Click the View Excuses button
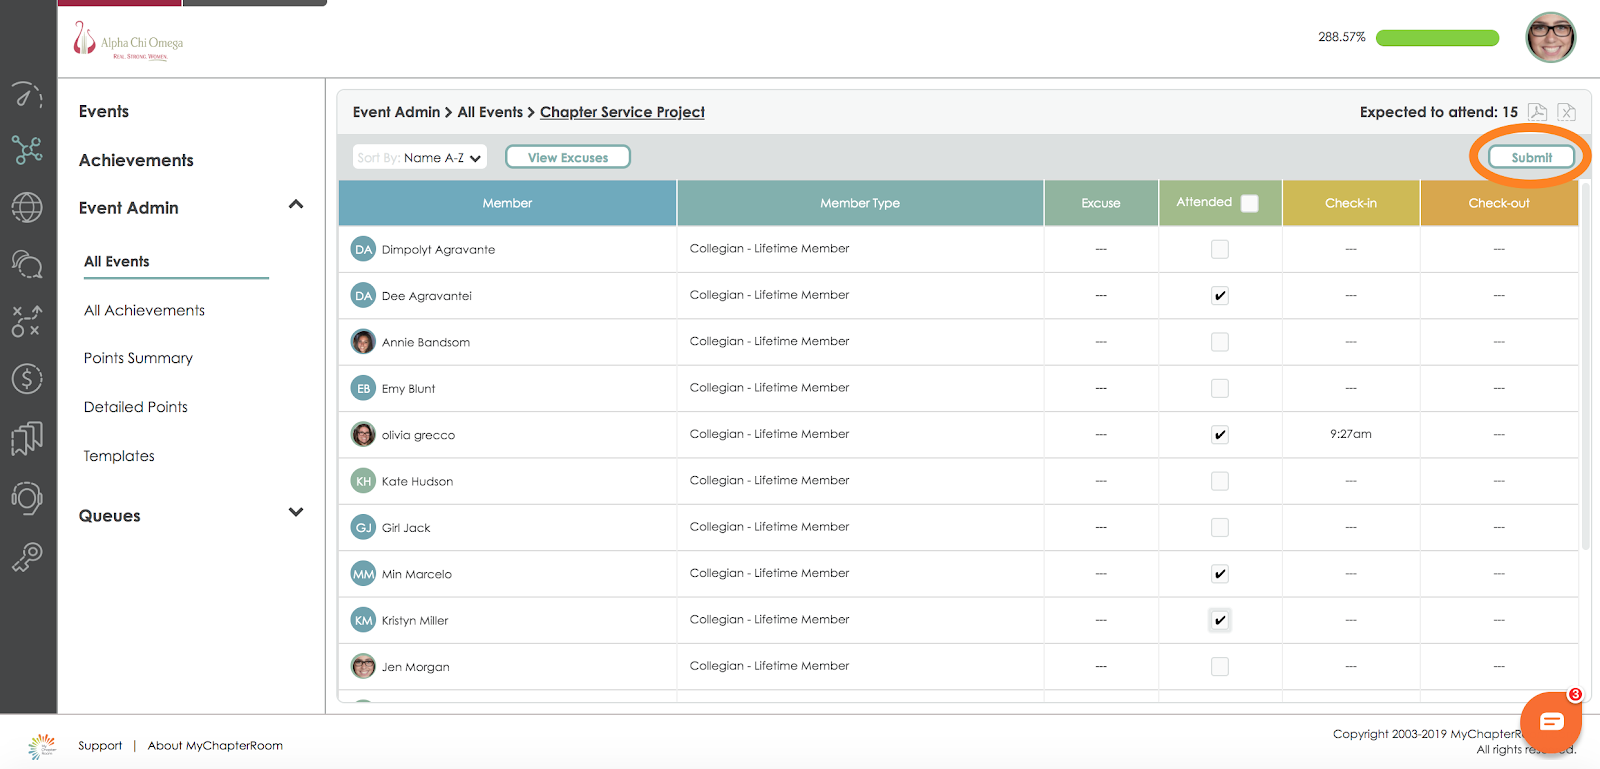 (x=568, y=157)
